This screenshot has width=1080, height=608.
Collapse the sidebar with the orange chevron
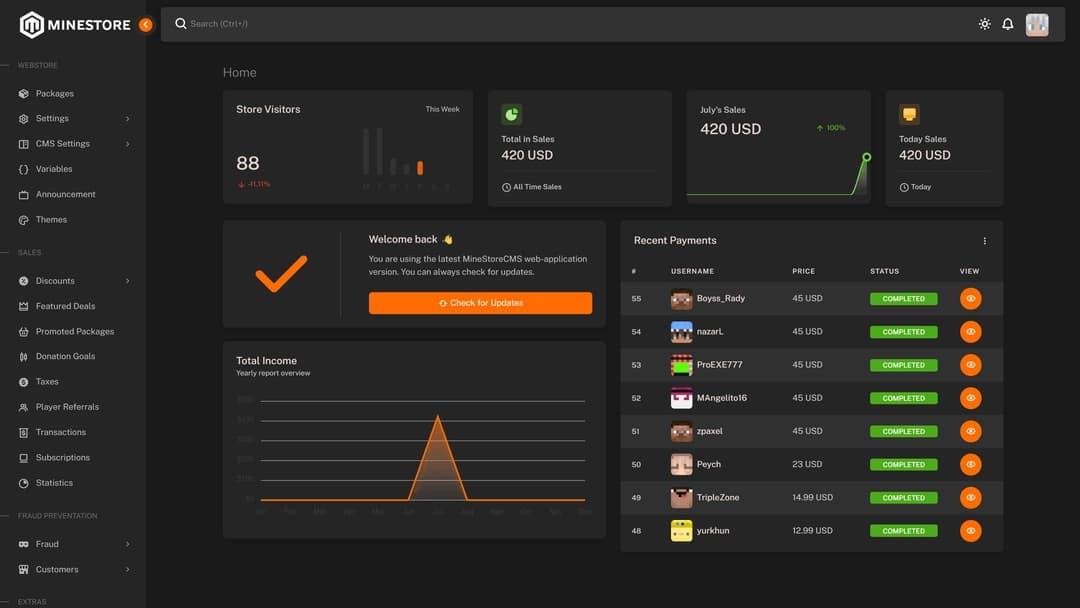coord(145,23)
